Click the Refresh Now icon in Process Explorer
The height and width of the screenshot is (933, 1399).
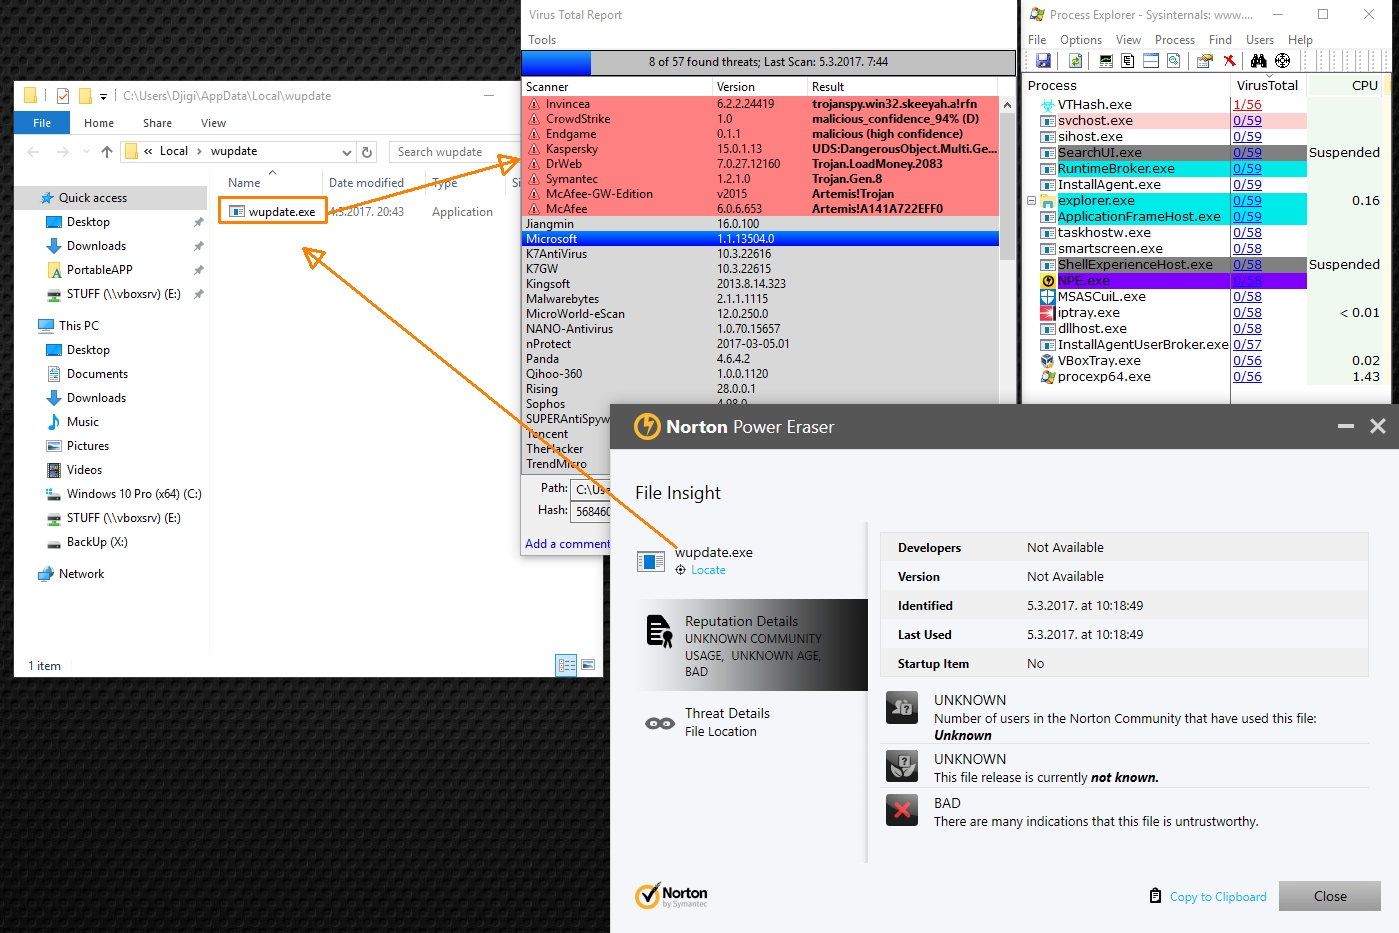(1076, 61)
